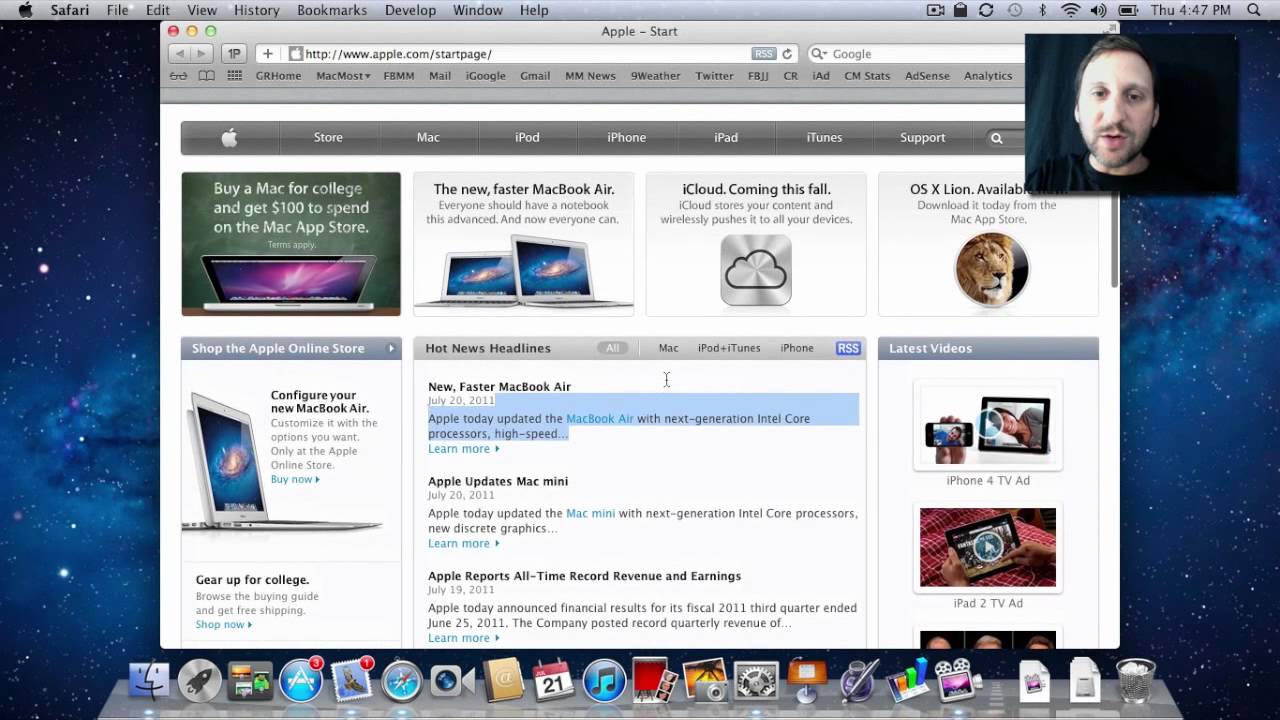This screenshot has height=720, width=1280.
Task: Click the volume icon in menu bar
Action: (x=1099, y=10)
